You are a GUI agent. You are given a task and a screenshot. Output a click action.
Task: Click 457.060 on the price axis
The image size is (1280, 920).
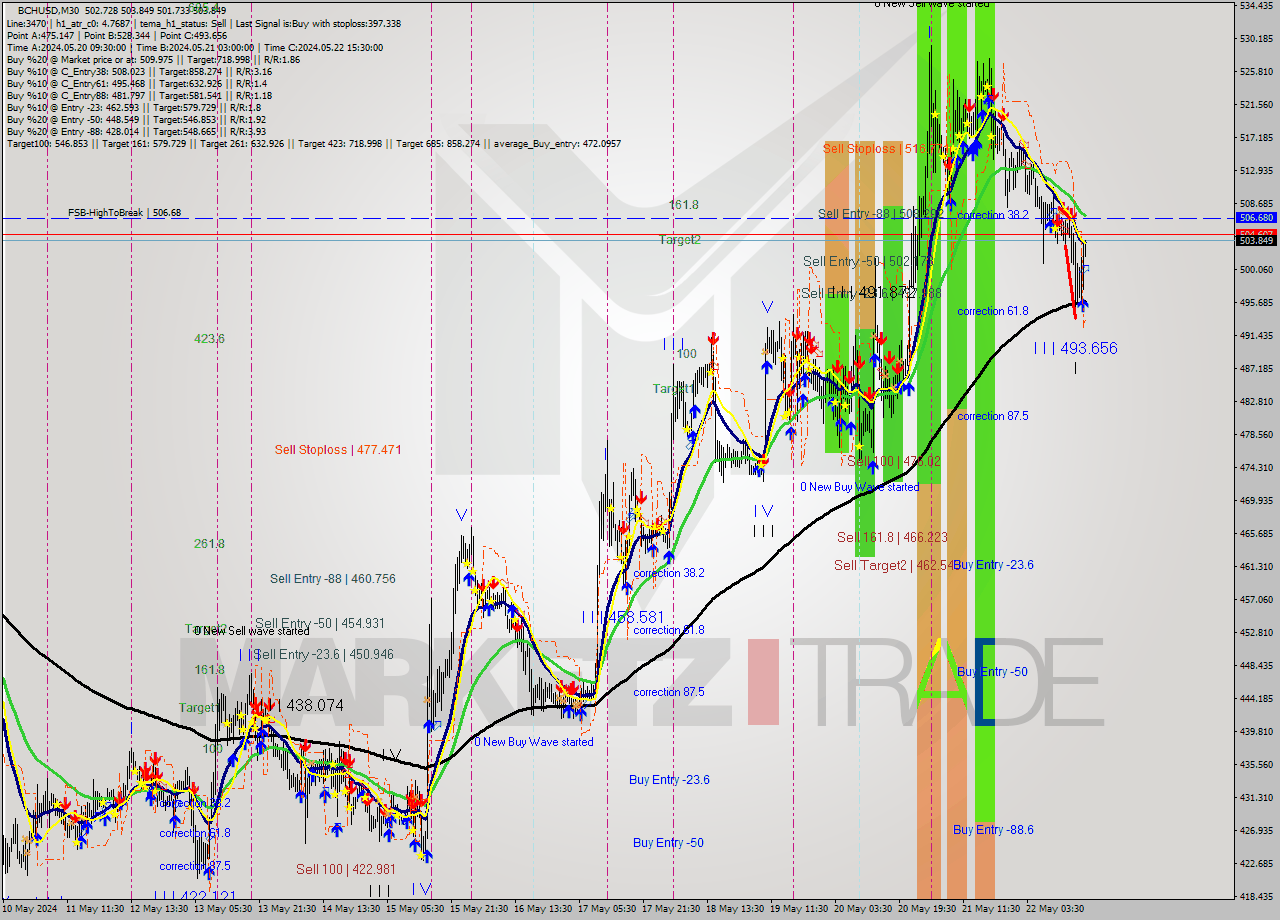(1256, 599)
